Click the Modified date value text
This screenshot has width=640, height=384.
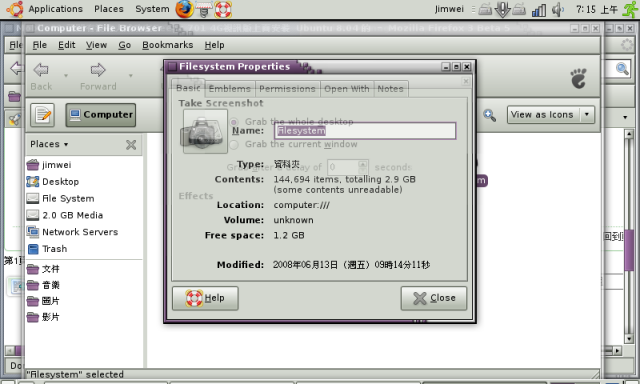351,265
